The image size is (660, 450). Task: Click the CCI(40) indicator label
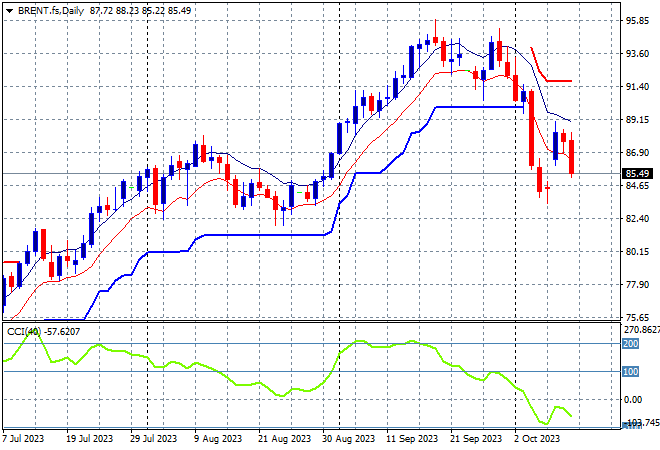(24, 332)
